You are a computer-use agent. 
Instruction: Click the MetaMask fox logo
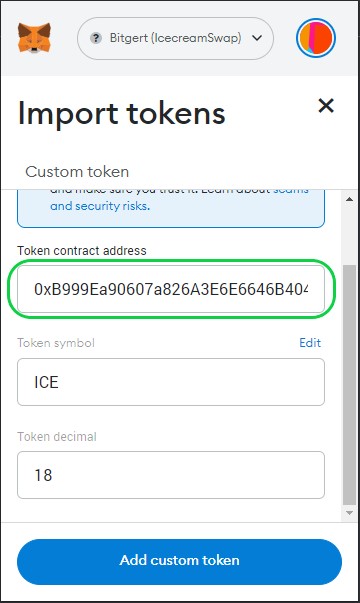(34, 38)
